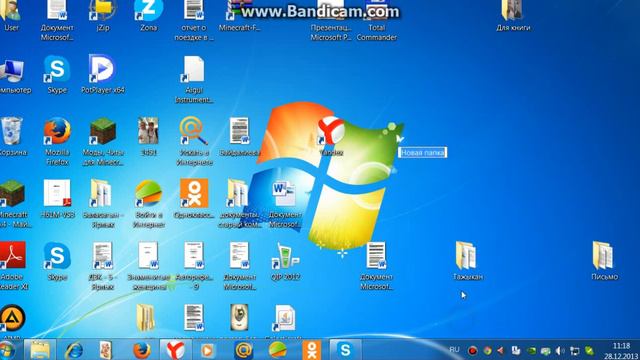Screen dimensions: 640x360
Task: Launch Internet Explorer from the taskbar
Action: 74,350
